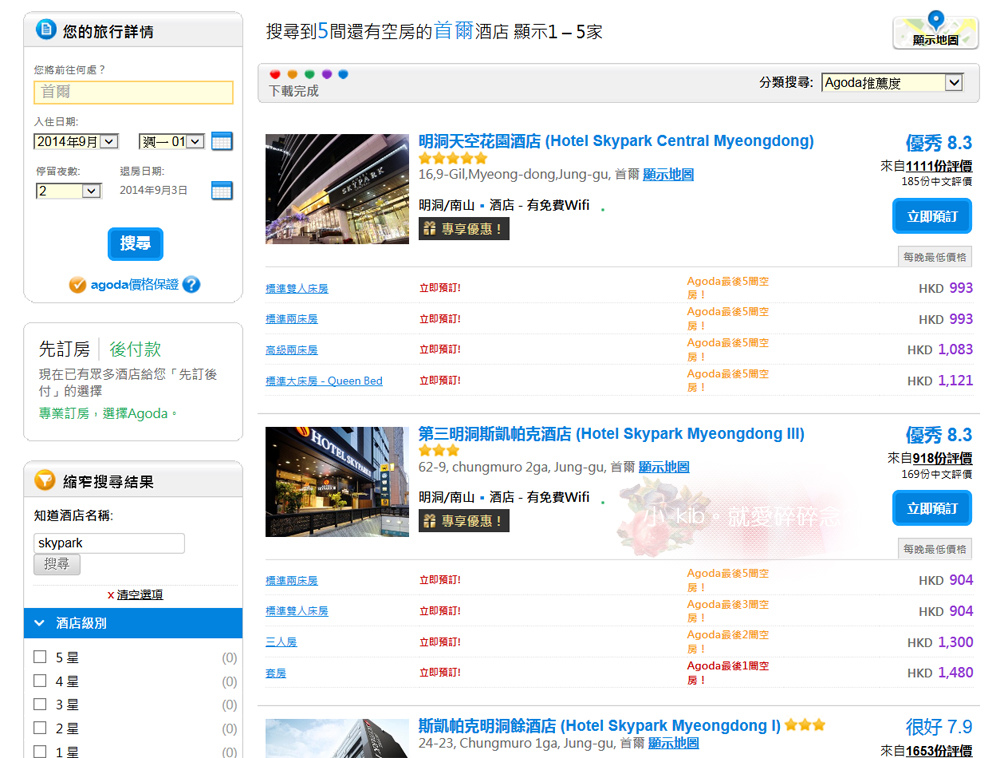
Task: Click the hotel name field containing skypark
Action: point(109,543)
